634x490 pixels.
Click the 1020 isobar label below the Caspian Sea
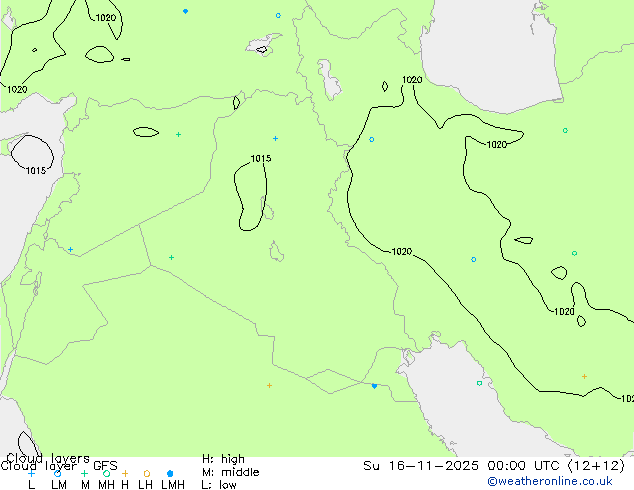point(412,80)
